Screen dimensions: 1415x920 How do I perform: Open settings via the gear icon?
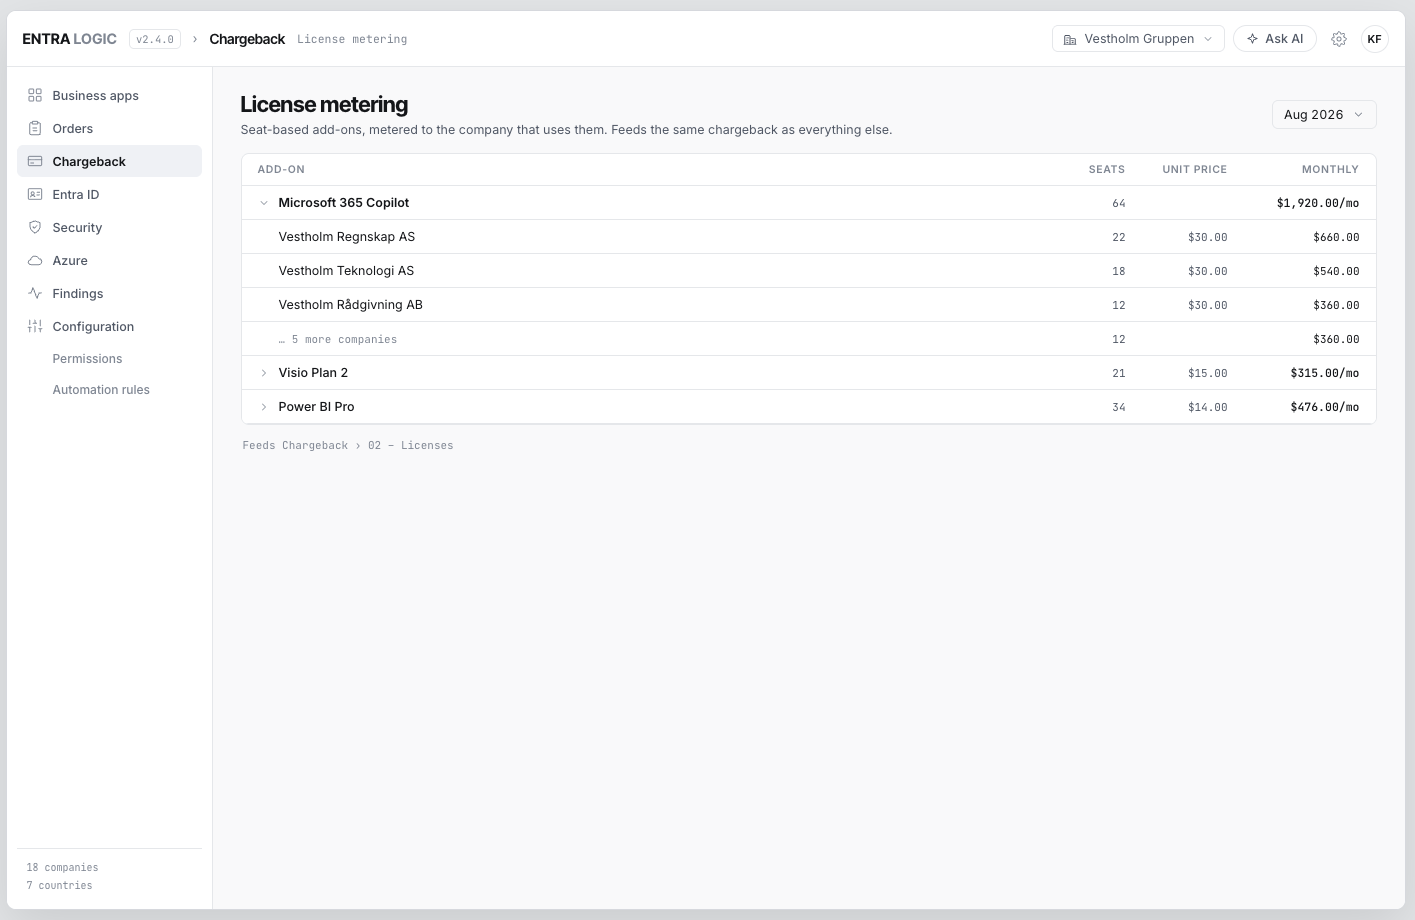pyautogui.click(x=1339, y=39)
